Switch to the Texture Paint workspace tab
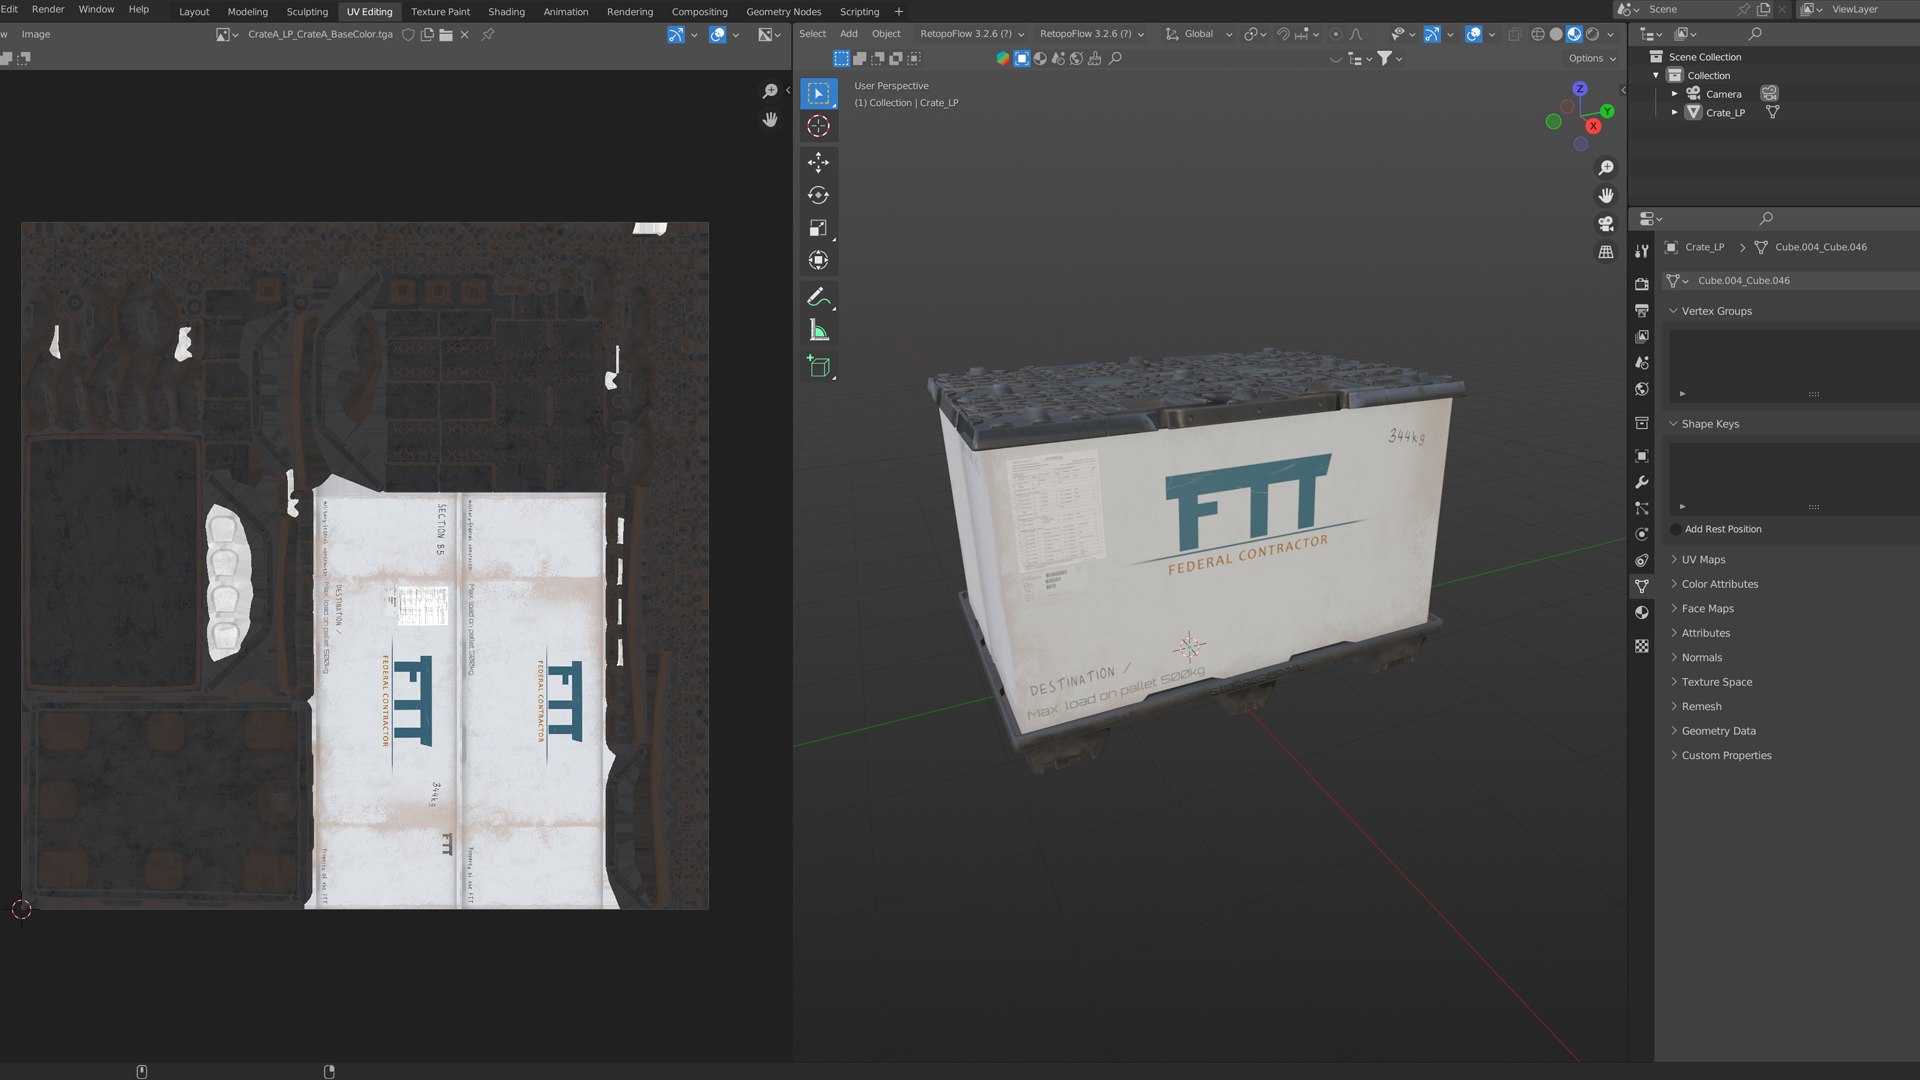This screenshot has height=1080, width=1920. [x=440, y=12]
